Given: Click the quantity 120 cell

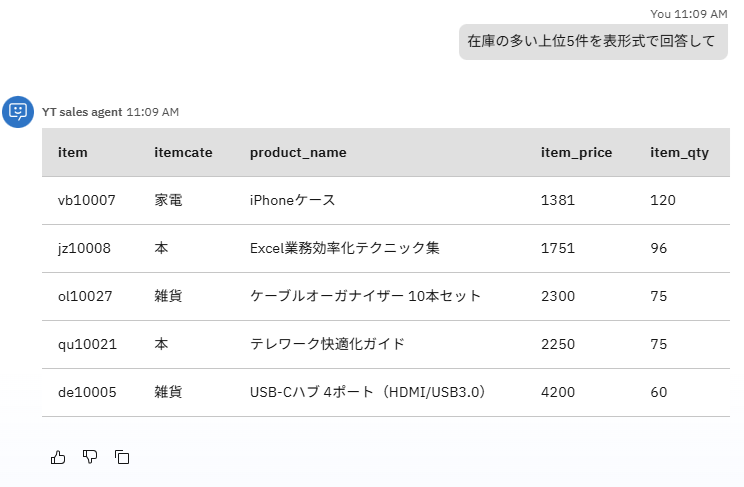Looking at the screenshot, I should pos(663,200).
